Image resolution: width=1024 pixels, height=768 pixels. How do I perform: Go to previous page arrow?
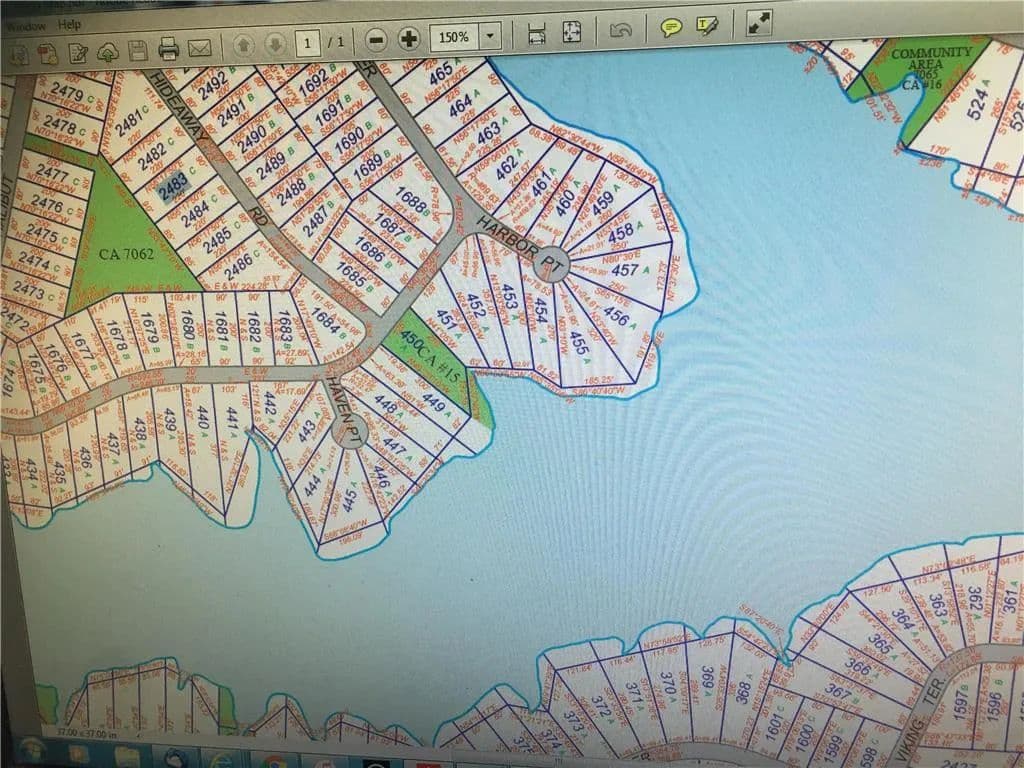pos(244,45)
